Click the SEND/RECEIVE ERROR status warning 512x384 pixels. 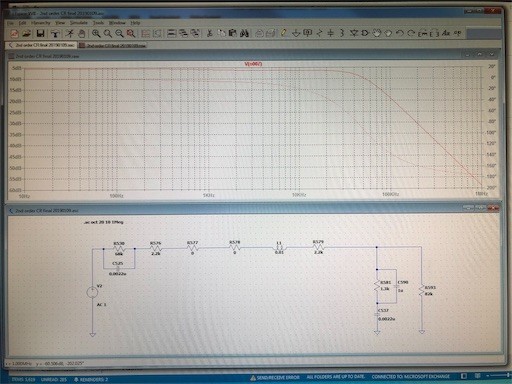tap(275, 377)
